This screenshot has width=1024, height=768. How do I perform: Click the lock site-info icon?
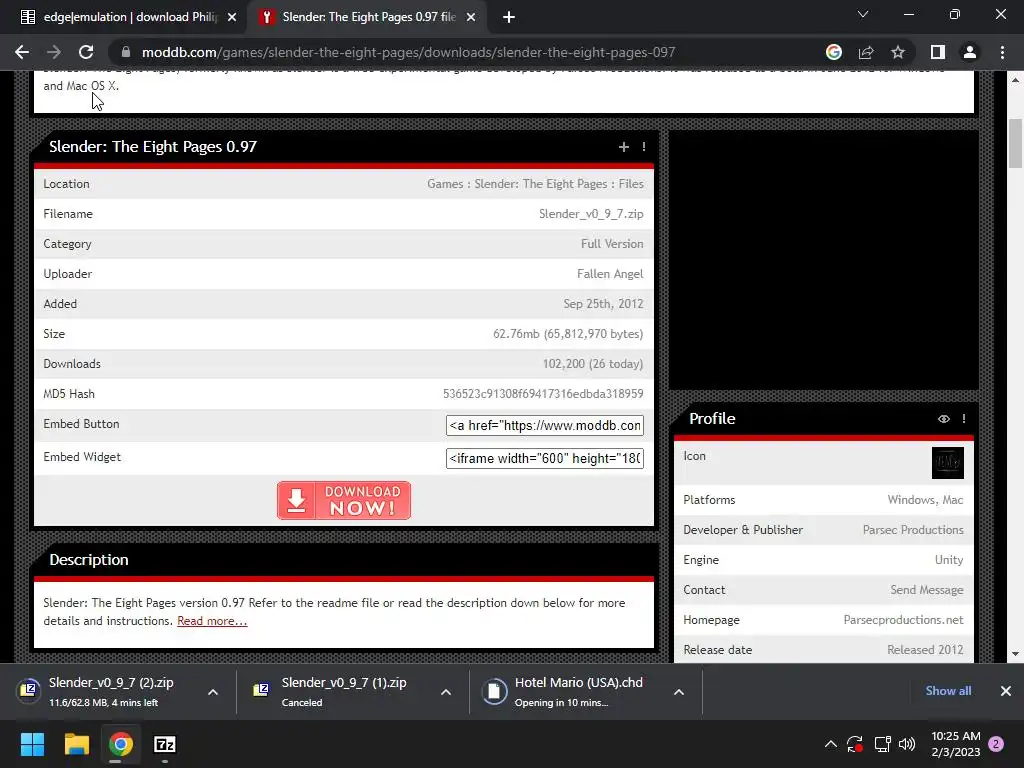[126, 52]
